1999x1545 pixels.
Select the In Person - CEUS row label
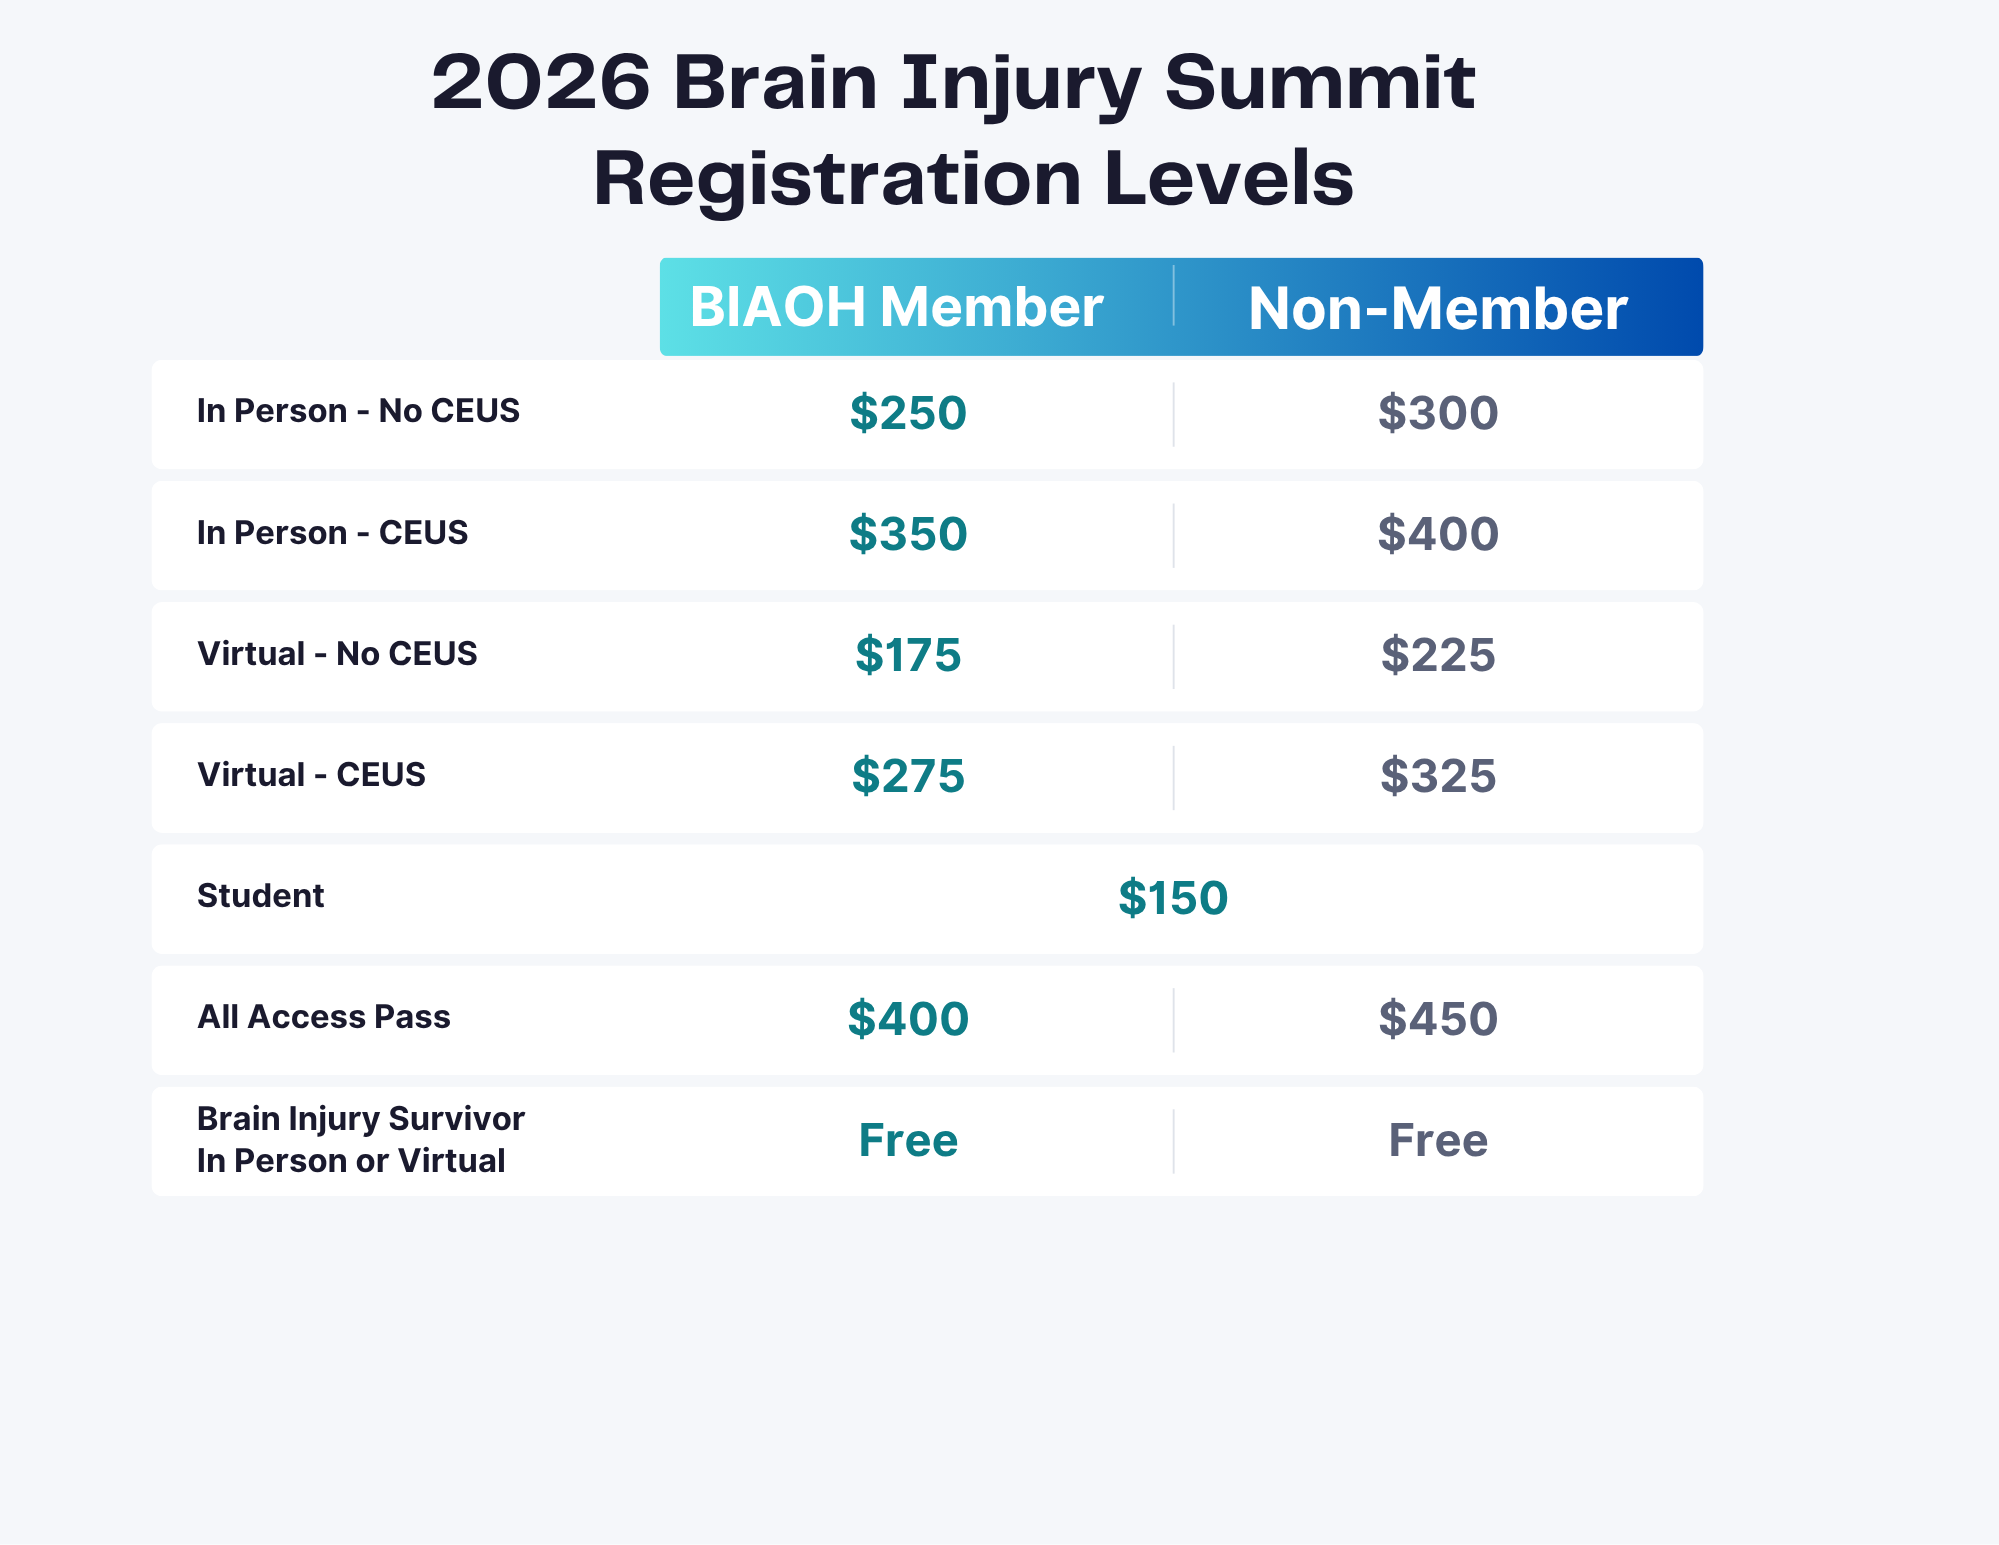point(332,533)
